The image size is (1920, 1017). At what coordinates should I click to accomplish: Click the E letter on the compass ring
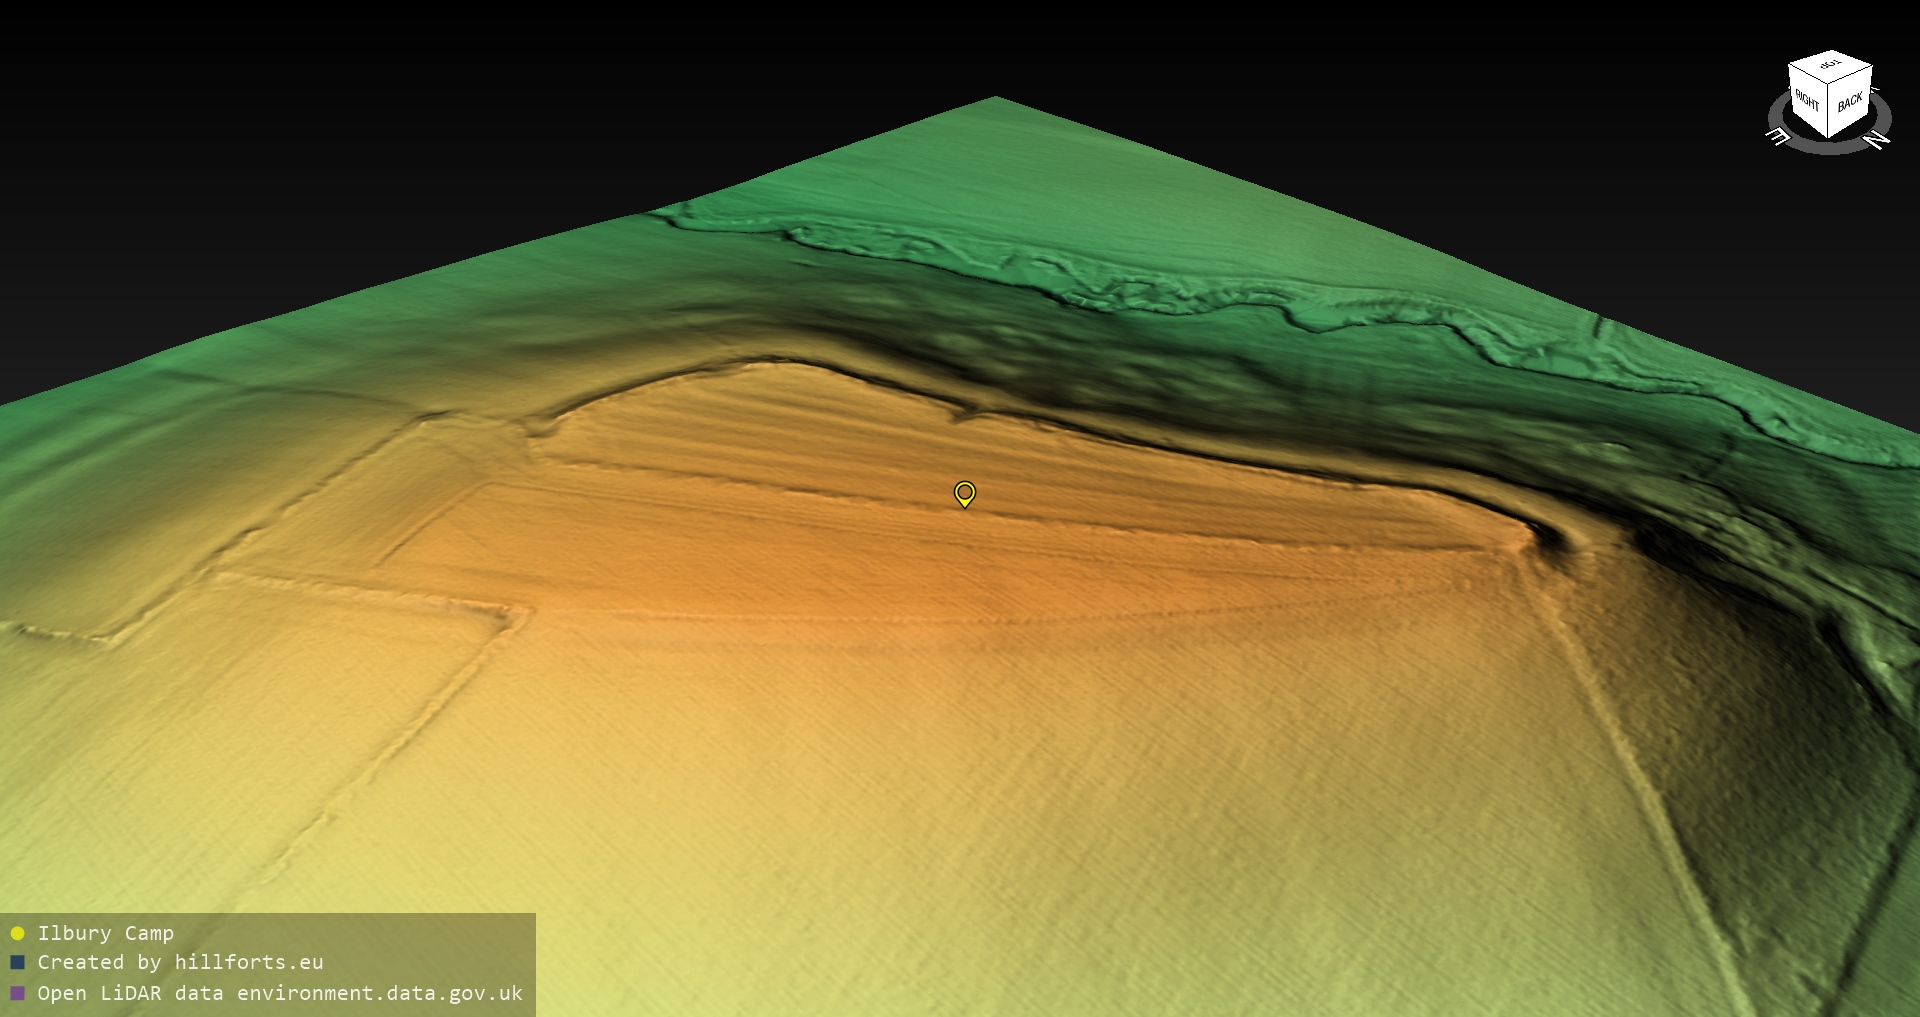pyautogui.click(x=1778, y=136)
